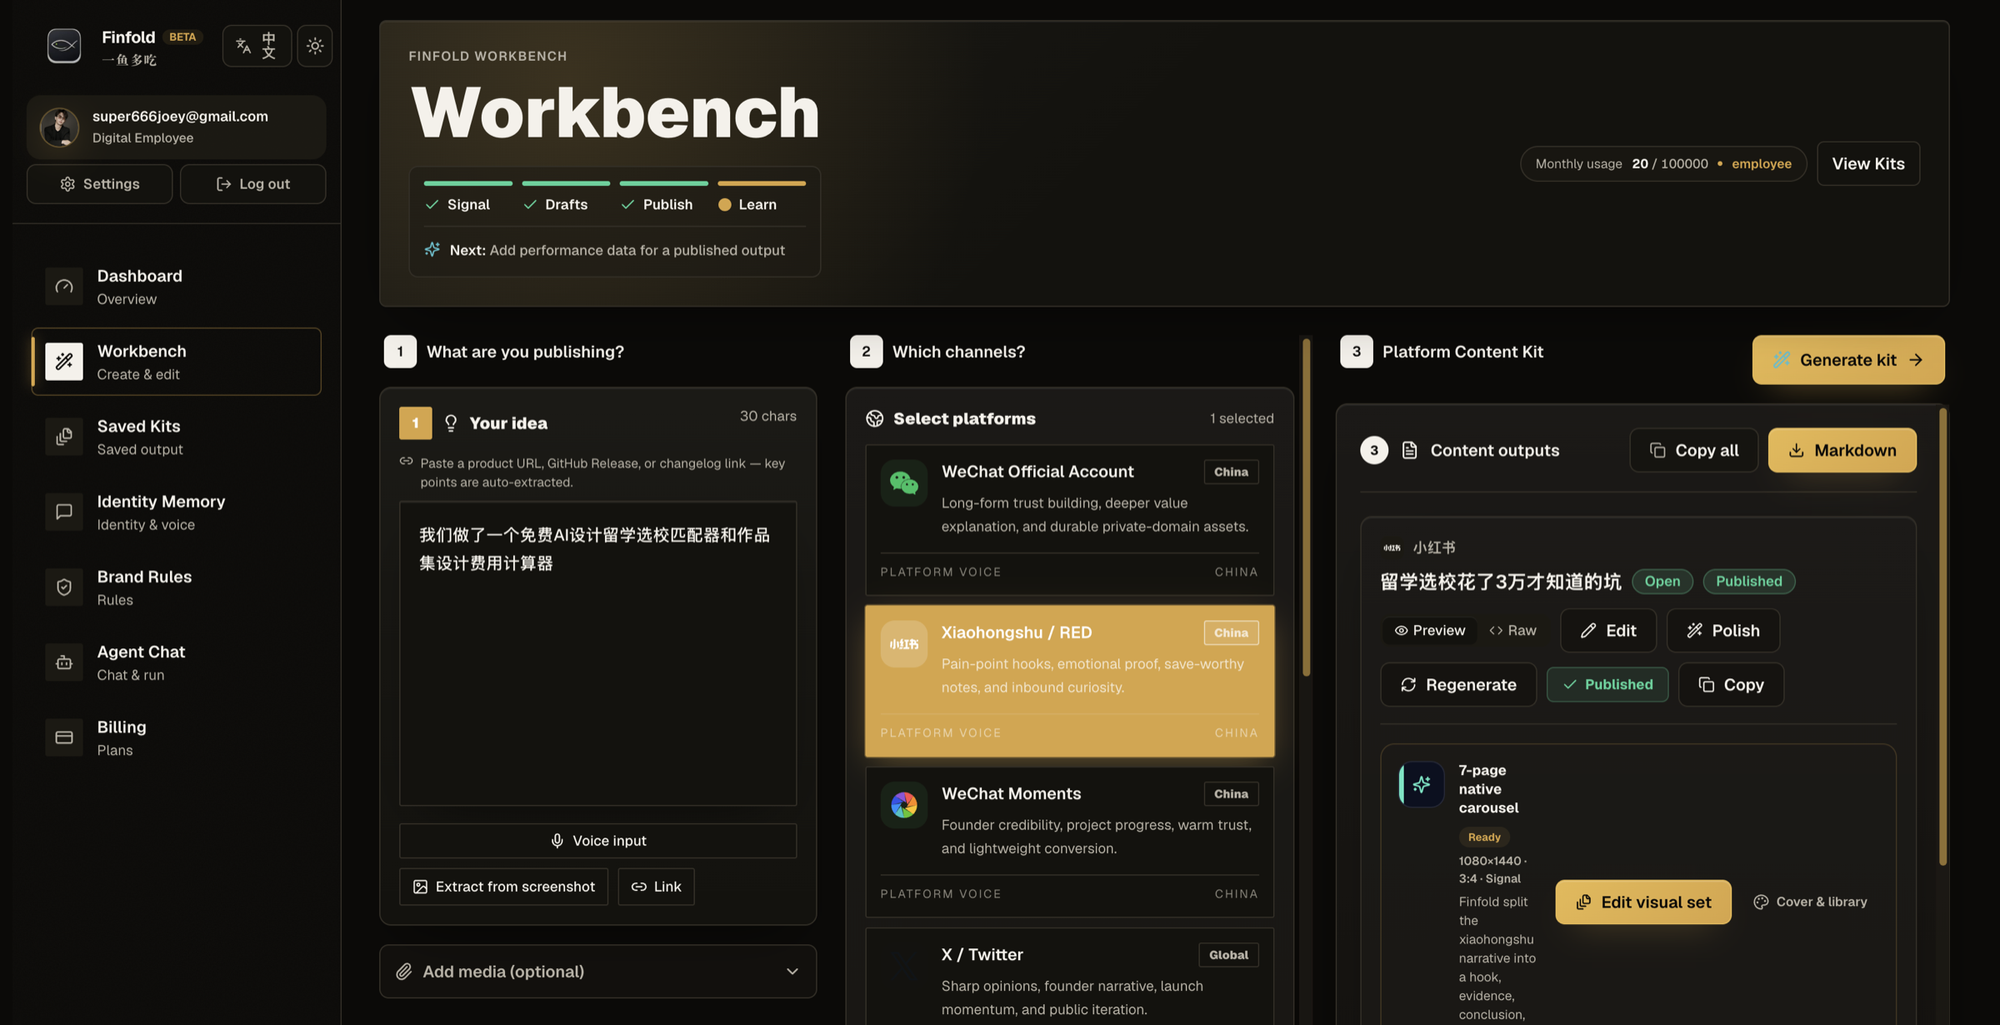Click Generate kit
This screenshot has height=1025, width=2000.
[x=1848, y=360]
